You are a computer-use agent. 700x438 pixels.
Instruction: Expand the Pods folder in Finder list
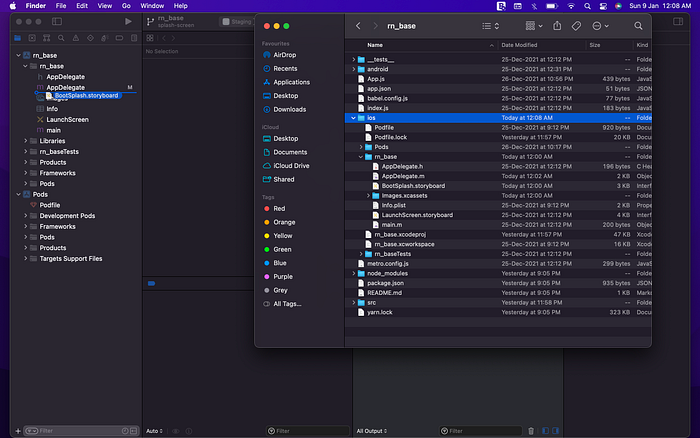[361, 147]
